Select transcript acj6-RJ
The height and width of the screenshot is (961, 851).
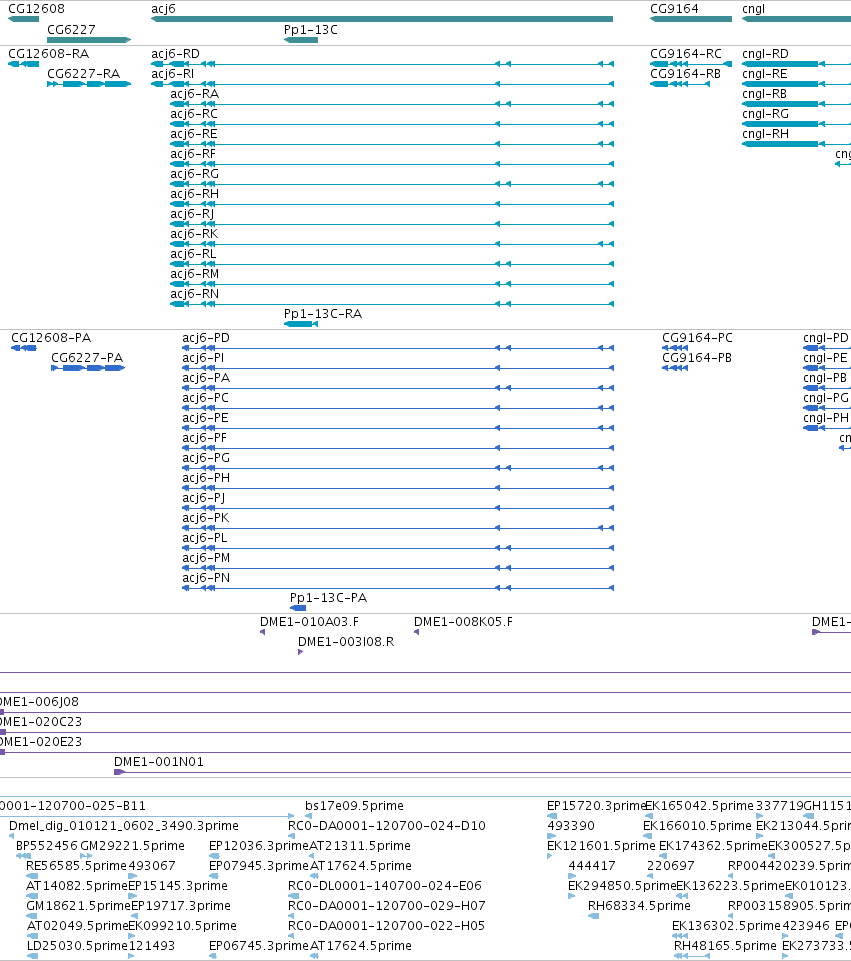coord(392,224)
